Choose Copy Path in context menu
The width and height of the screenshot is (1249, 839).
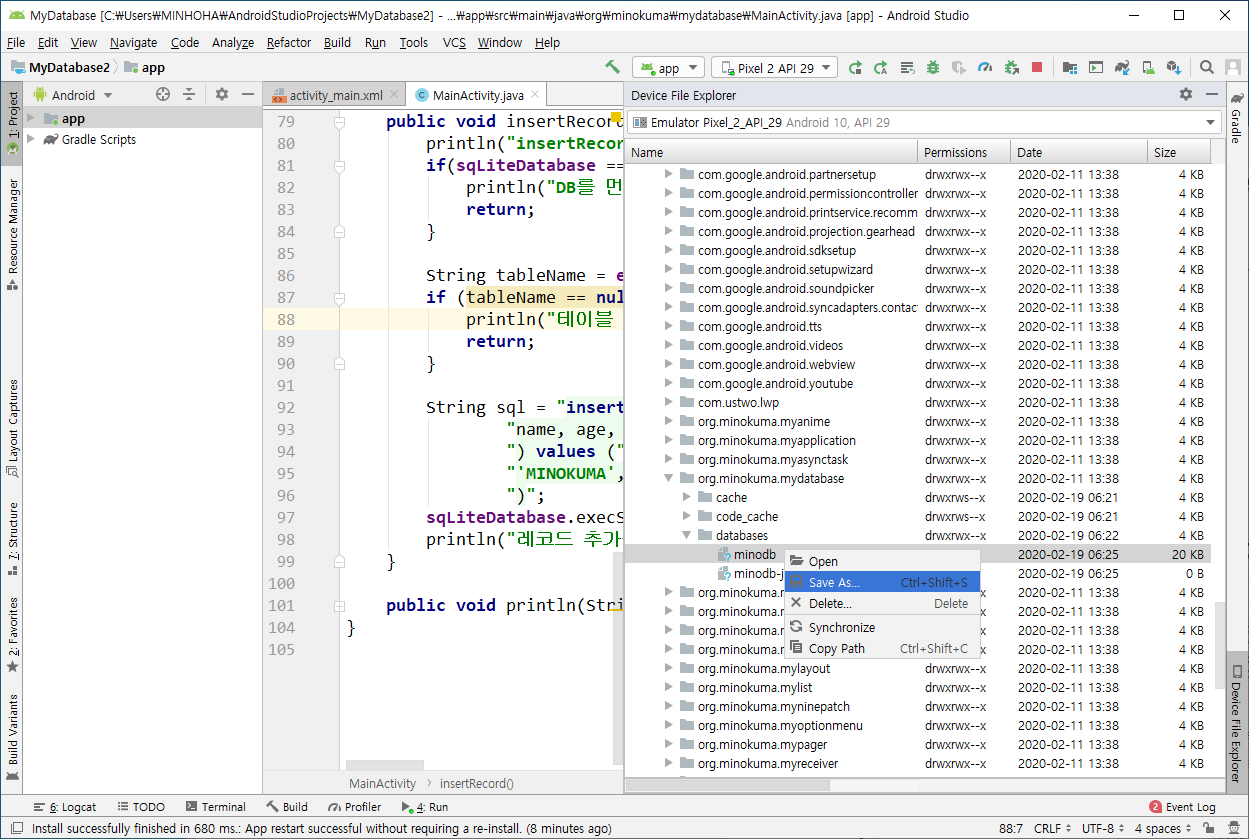click(882, 648)
